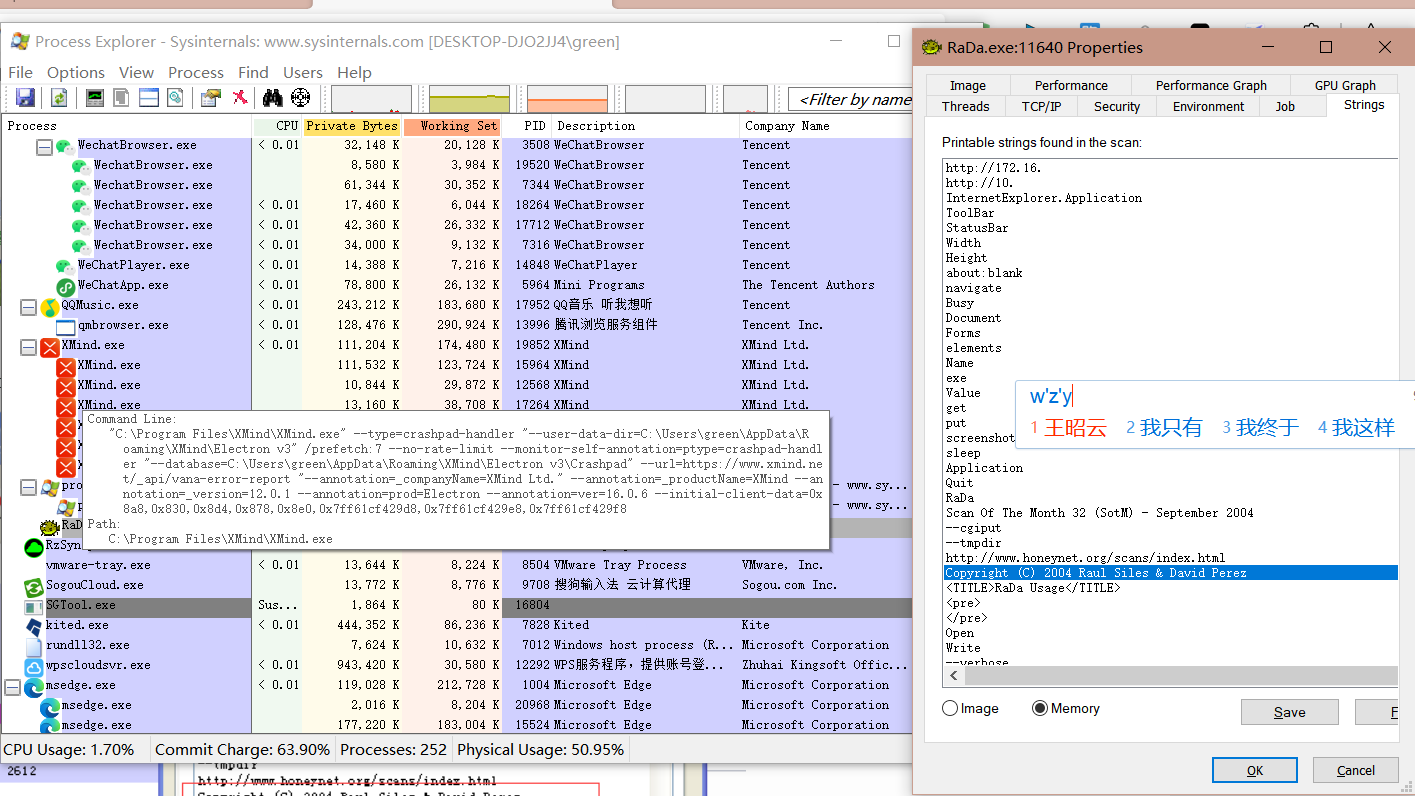Click Cancel in RaDa.exe Properties dialog

[1355, 770]
